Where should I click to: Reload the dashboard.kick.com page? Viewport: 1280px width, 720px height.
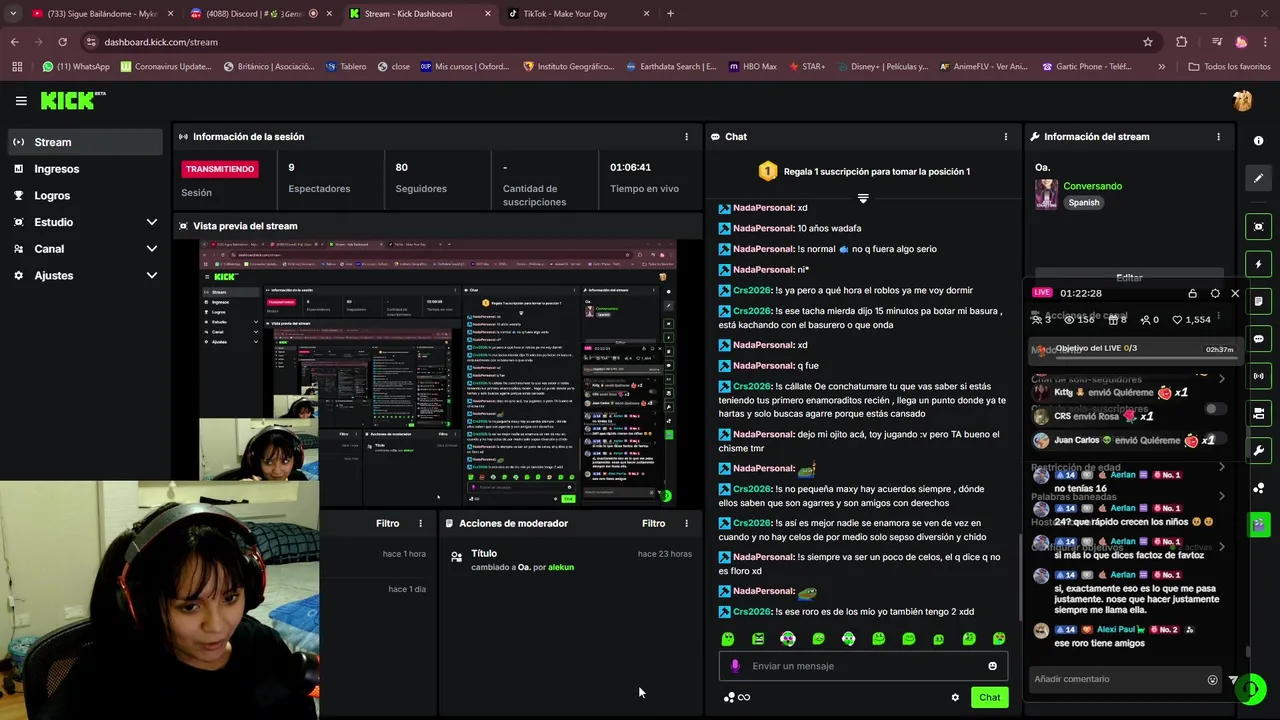[62, 42]
